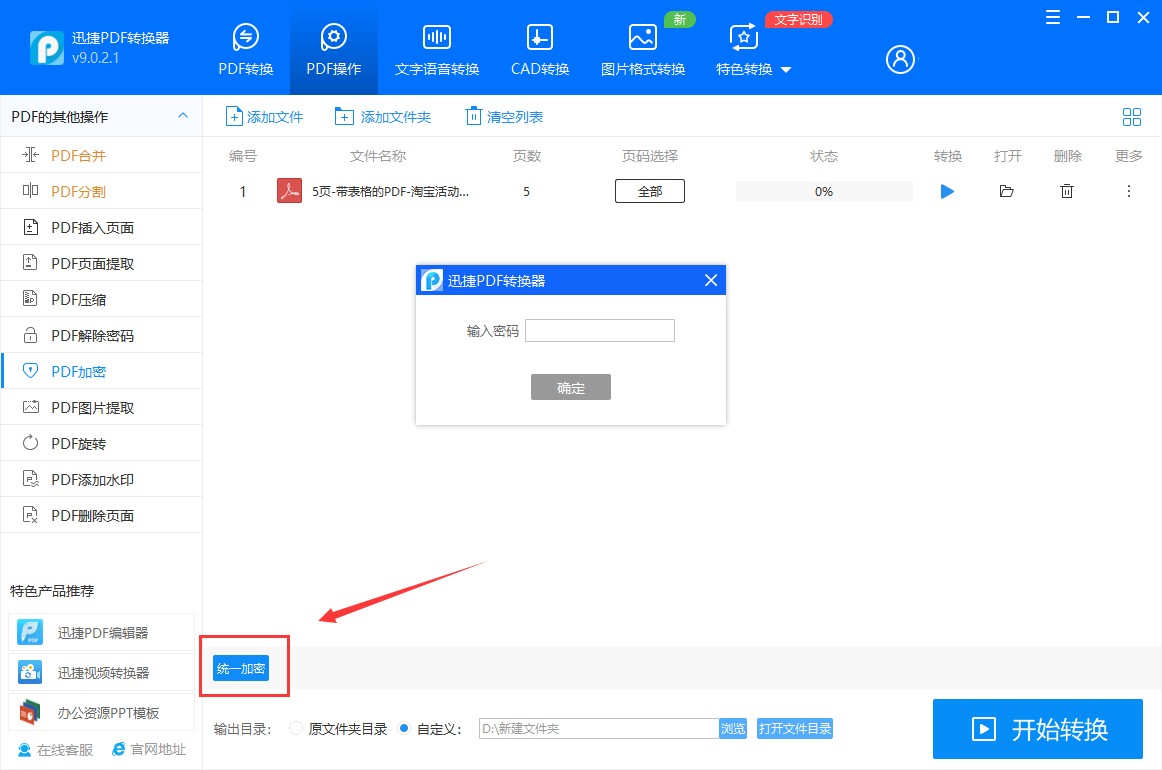The width and height of the screenshot is (1162, 770).
Task: Open the file location using the 打开 folder icon
Action: click(x=1007, y=191)
